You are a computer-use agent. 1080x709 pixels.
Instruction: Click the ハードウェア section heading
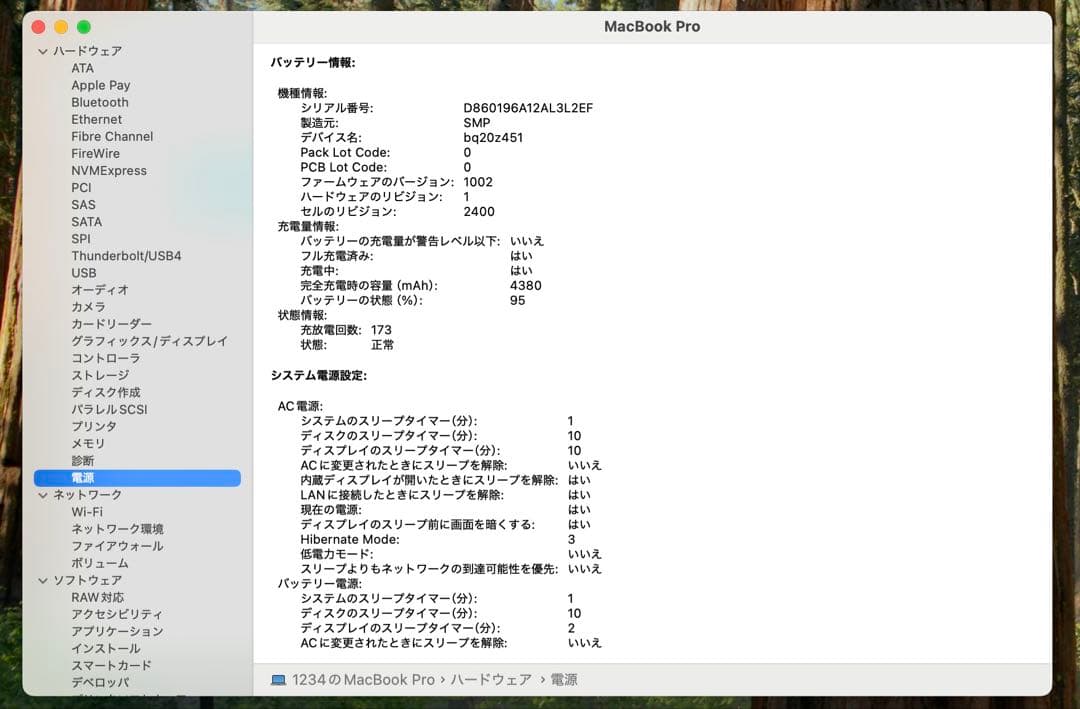coord(88,52)
